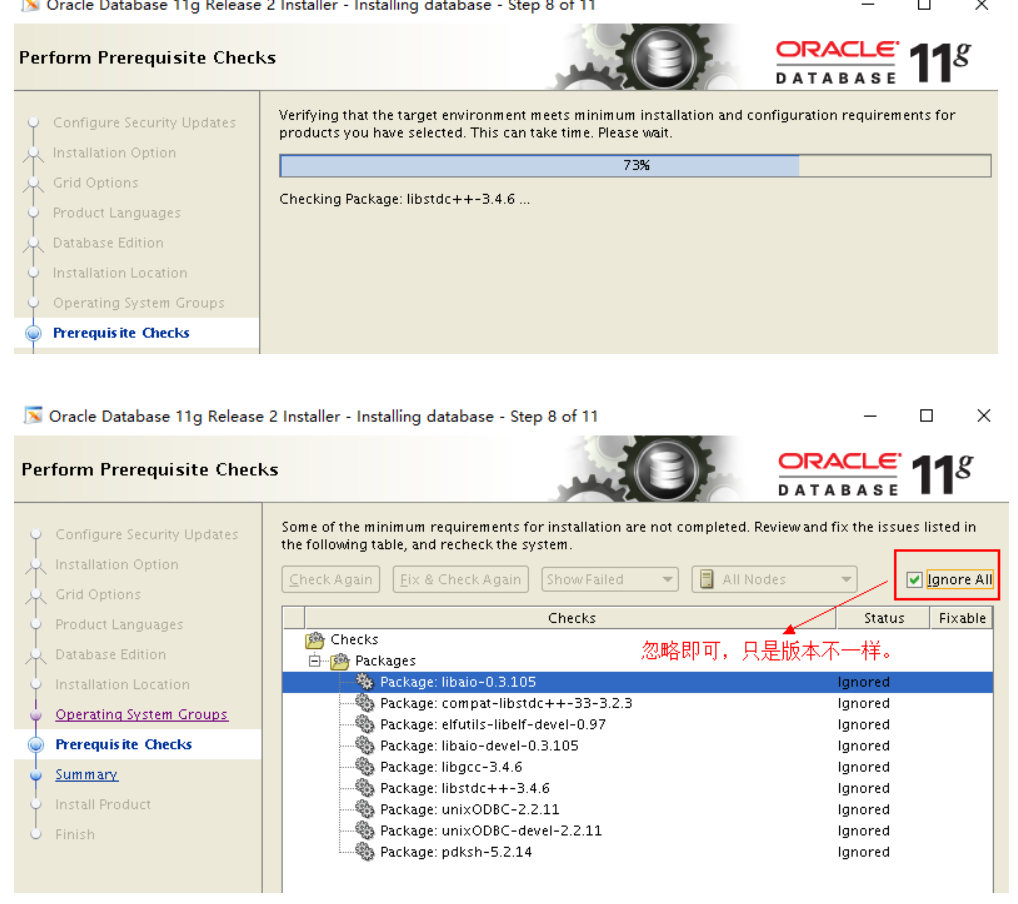Screen dimensions: 1018x904
Task: Click the Fixable column header
Action: 962,618
